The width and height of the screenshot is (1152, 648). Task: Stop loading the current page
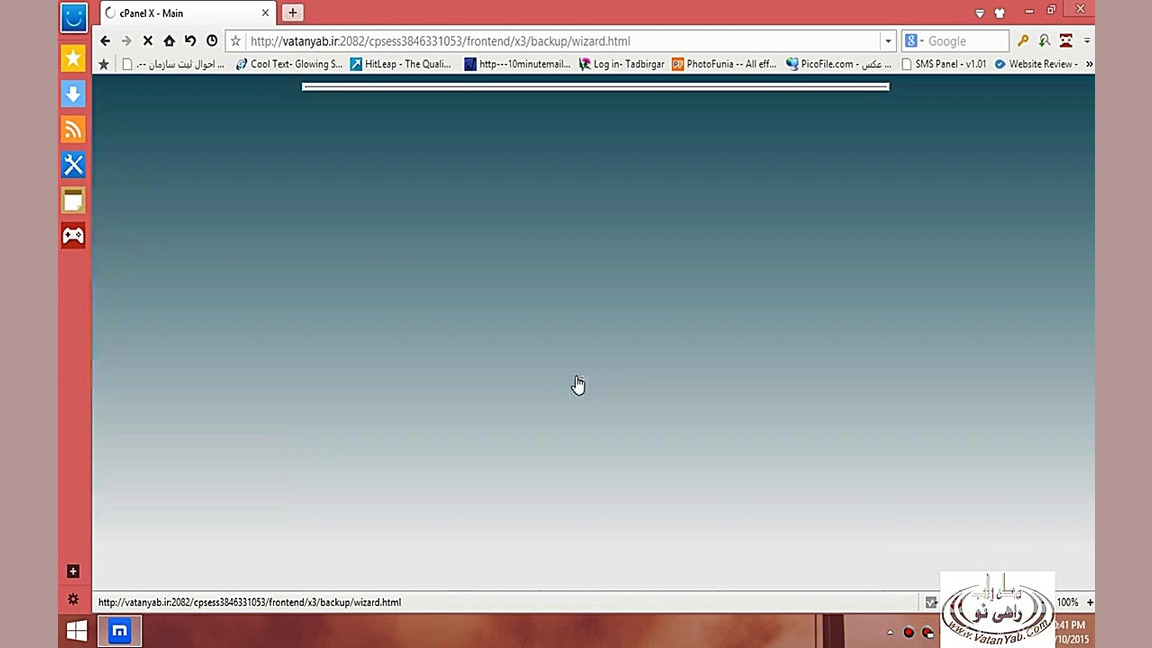tap(148, 41)
